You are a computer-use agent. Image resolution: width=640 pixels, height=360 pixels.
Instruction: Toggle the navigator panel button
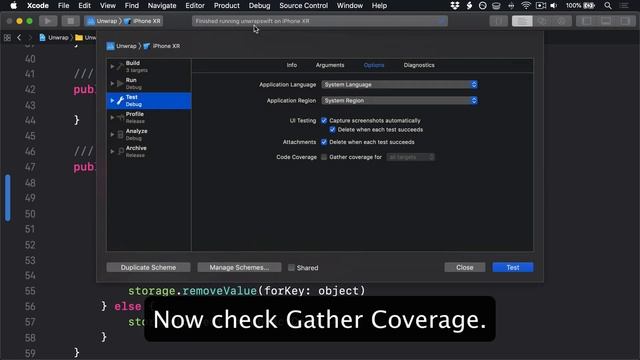(586, 21)
